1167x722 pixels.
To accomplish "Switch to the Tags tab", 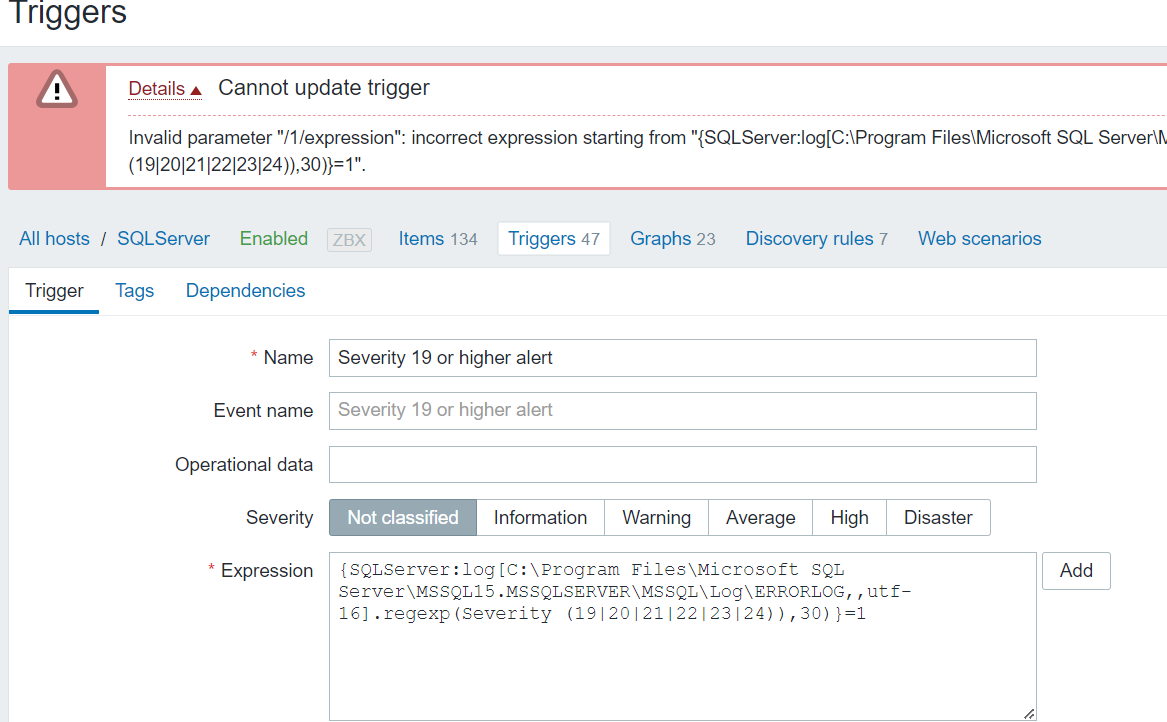I will pyautogui.click(x=134, y=291).
